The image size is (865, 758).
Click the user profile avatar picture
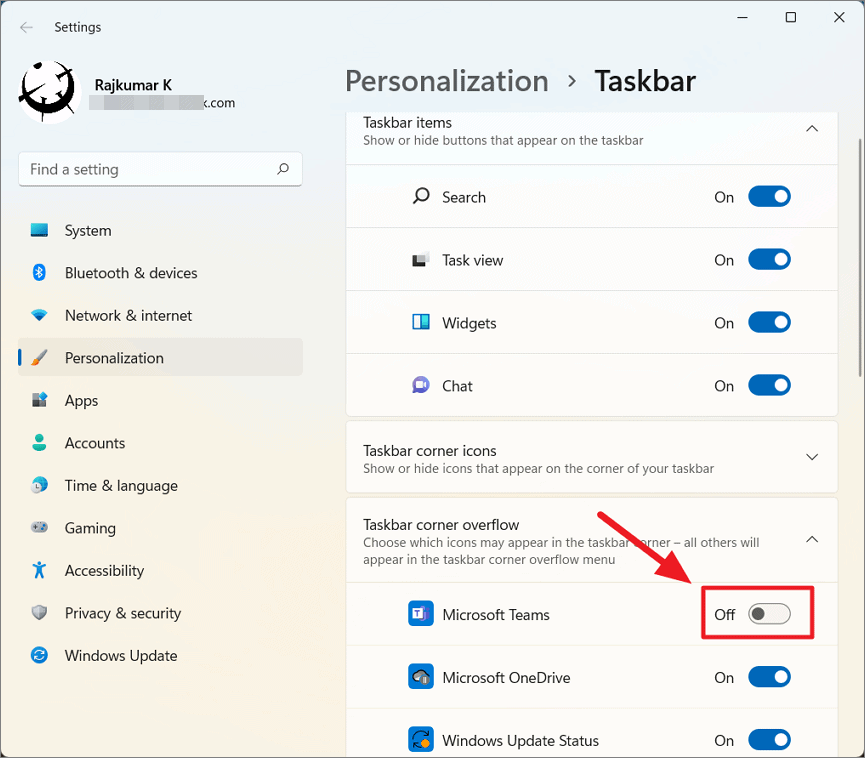(47, 91)
